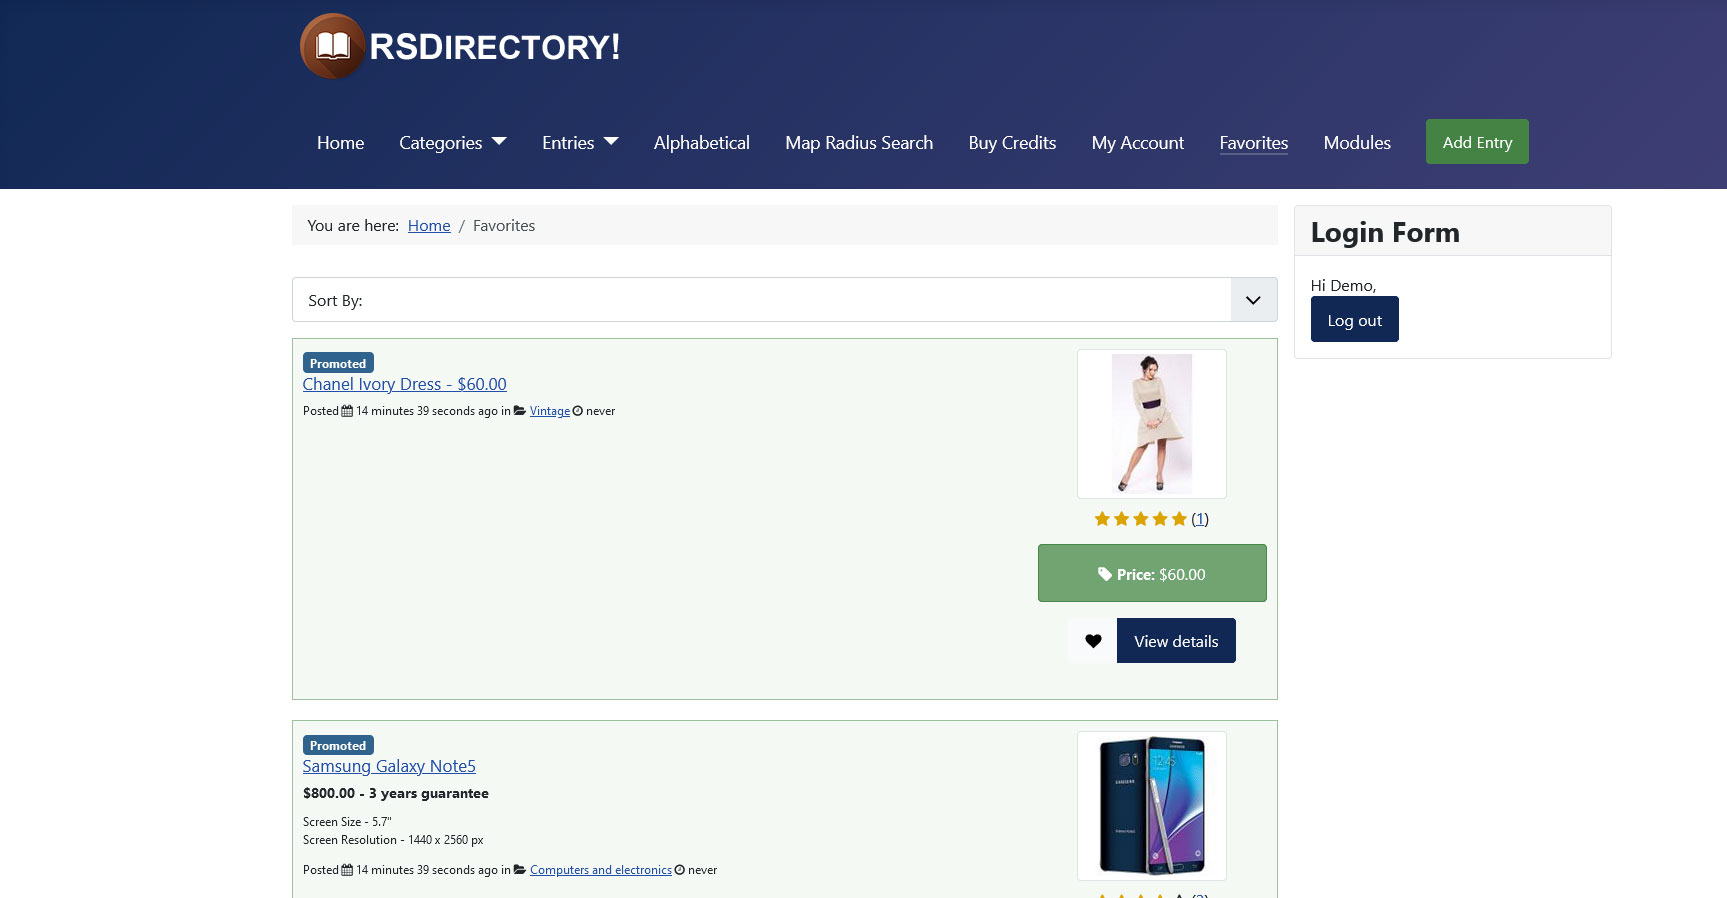Click the folder icon beside Vintage

click(x=520, y=411)
